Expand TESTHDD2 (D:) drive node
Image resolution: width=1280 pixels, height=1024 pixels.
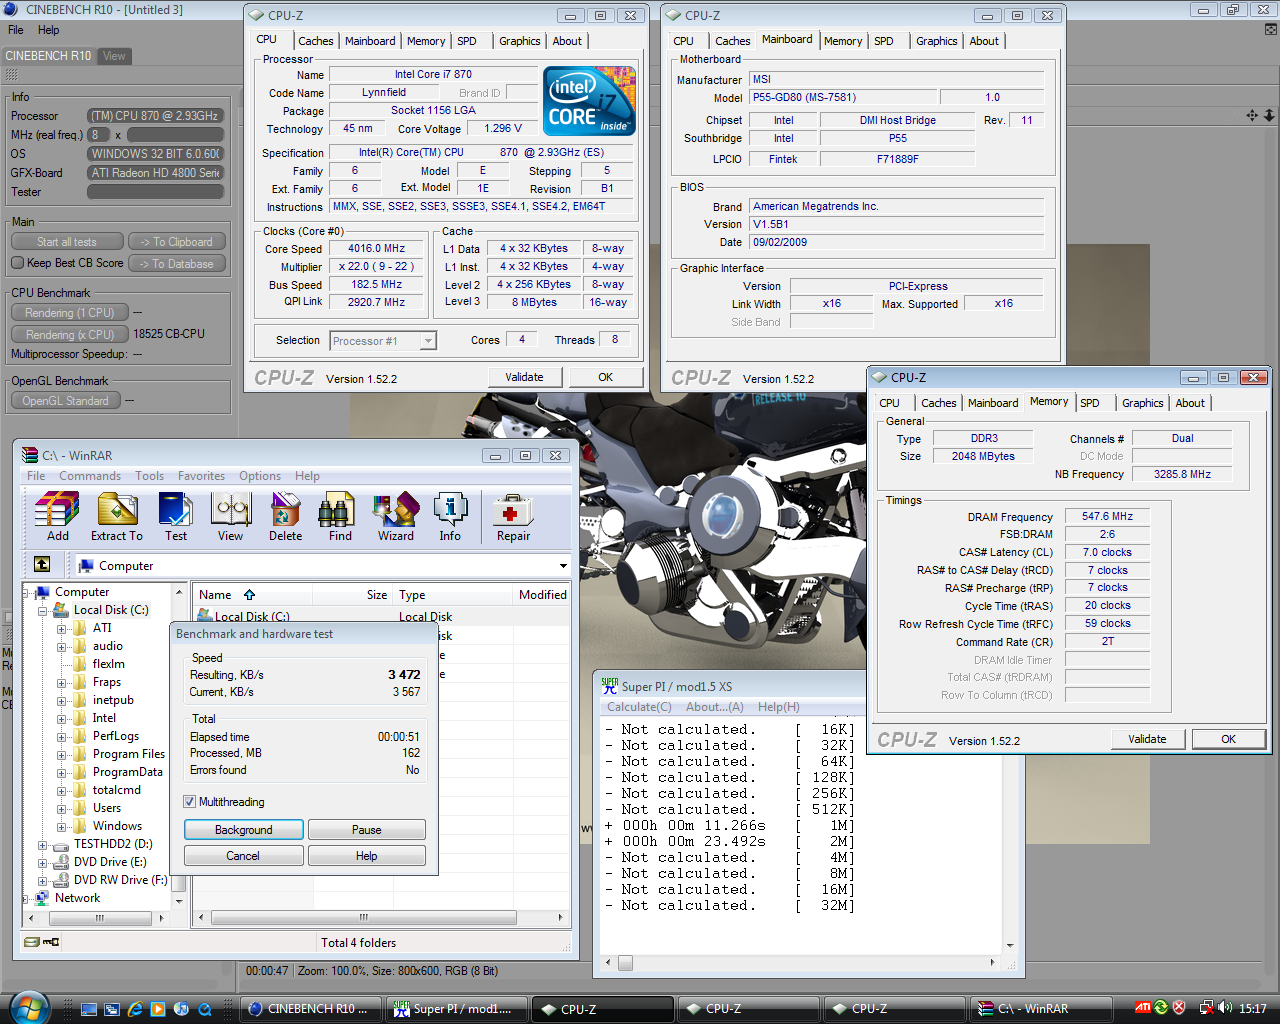(x=43, y=844)
